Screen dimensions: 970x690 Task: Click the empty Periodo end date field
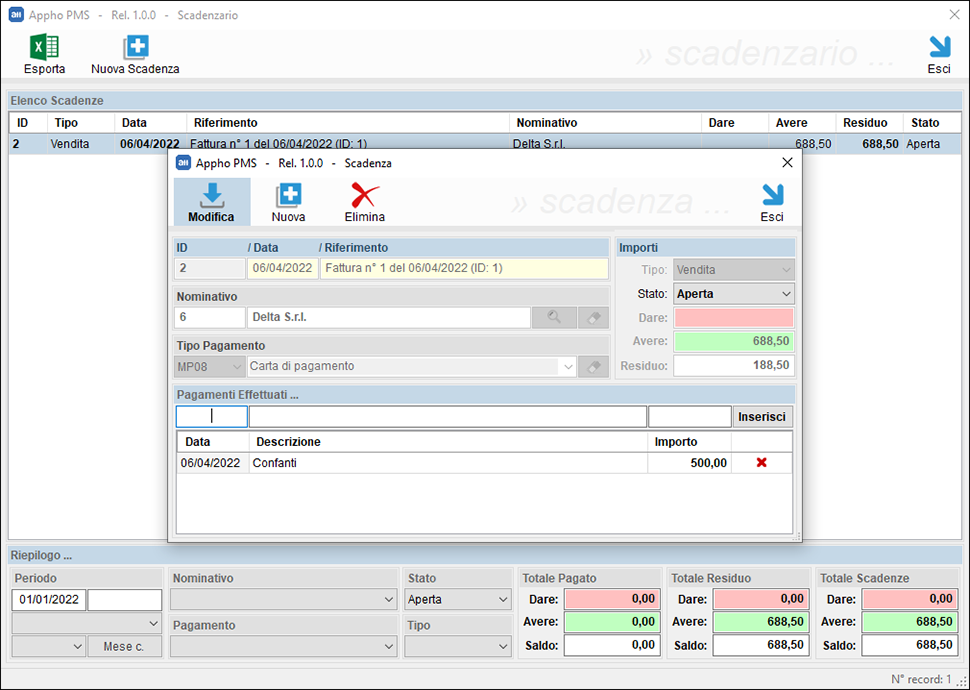[124, 600]
